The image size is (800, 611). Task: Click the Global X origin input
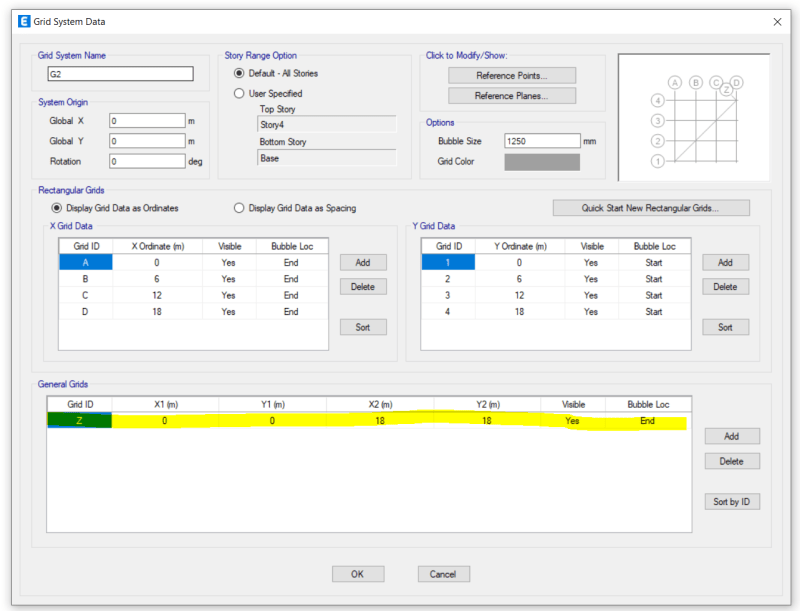tap(147, 121)
